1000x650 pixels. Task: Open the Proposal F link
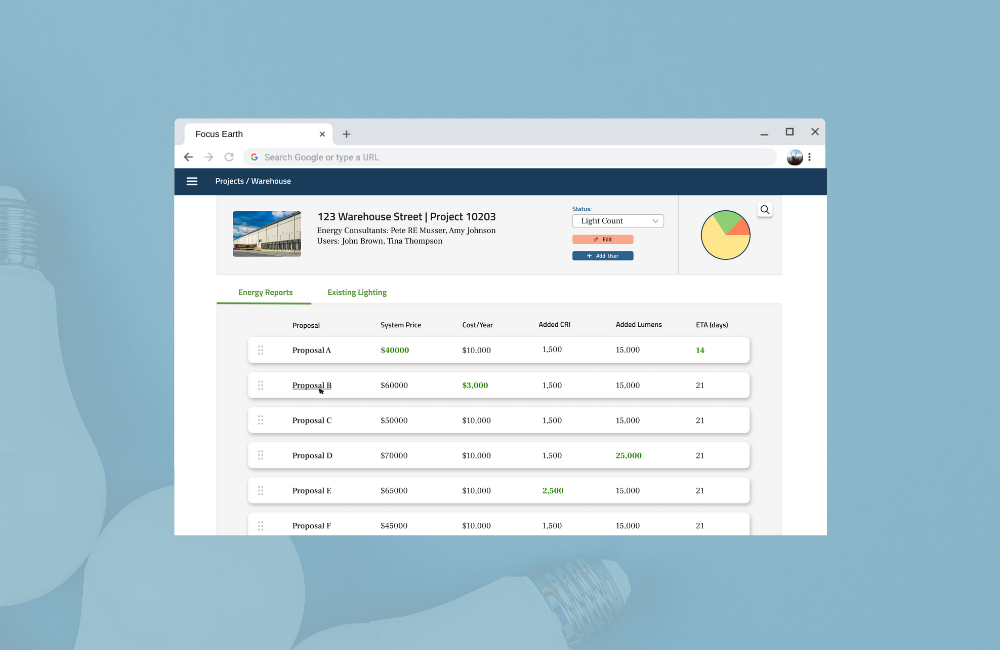pos(311,526)
